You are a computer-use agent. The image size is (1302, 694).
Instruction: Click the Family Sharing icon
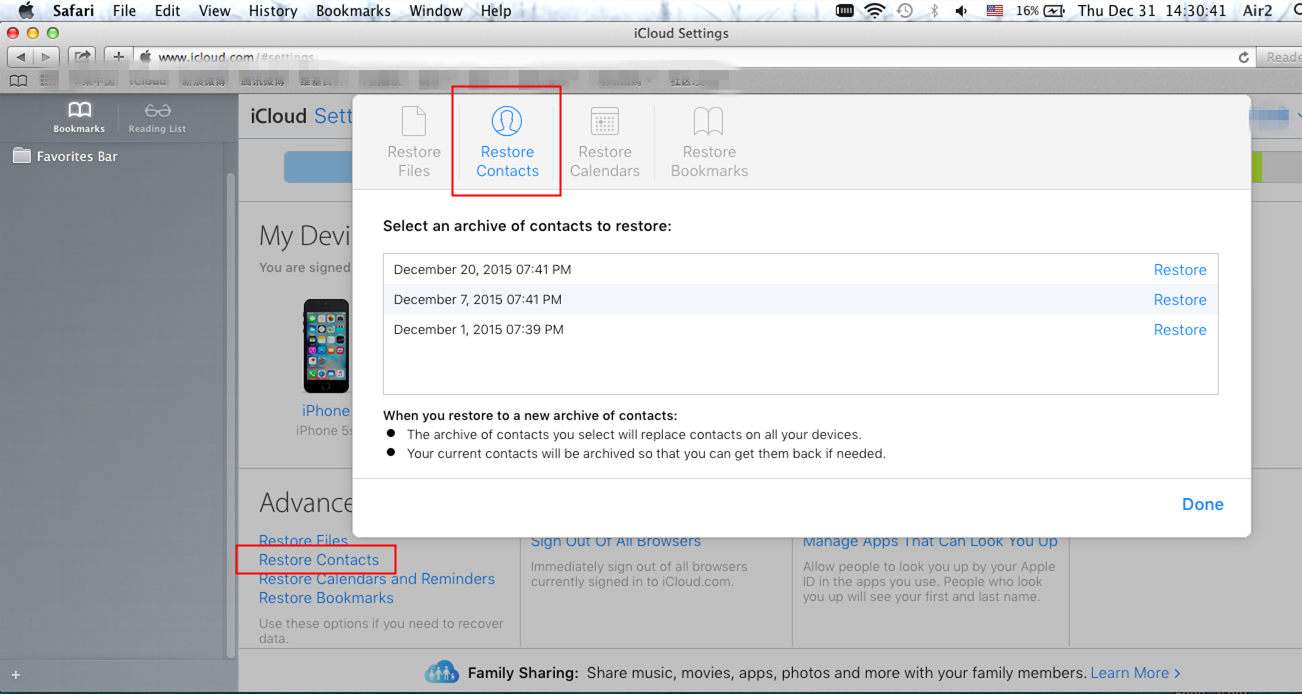pos(441,672)
